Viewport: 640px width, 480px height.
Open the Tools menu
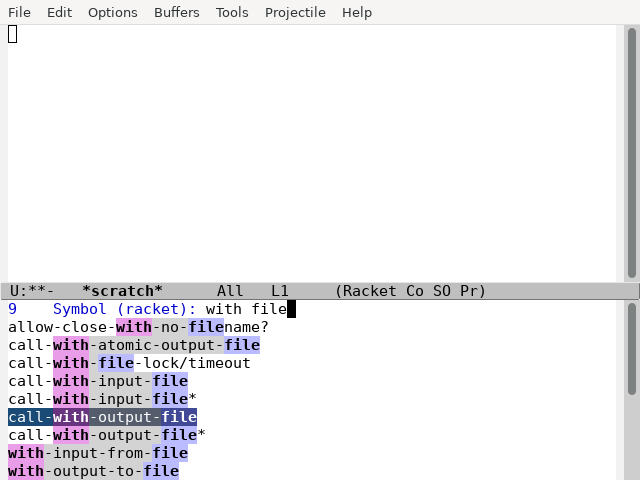tap(232, 12)
